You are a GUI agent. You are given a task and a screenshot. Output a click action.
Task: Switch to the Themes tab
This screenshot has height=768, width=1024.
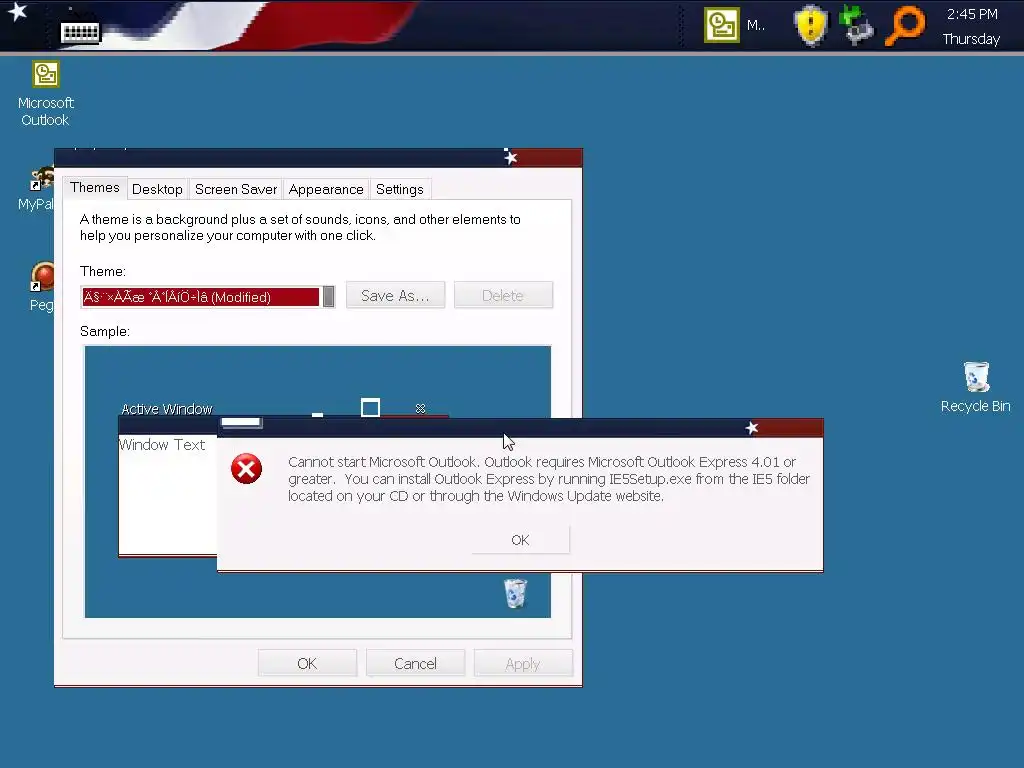pyautogui.click(x=95, y=188)
